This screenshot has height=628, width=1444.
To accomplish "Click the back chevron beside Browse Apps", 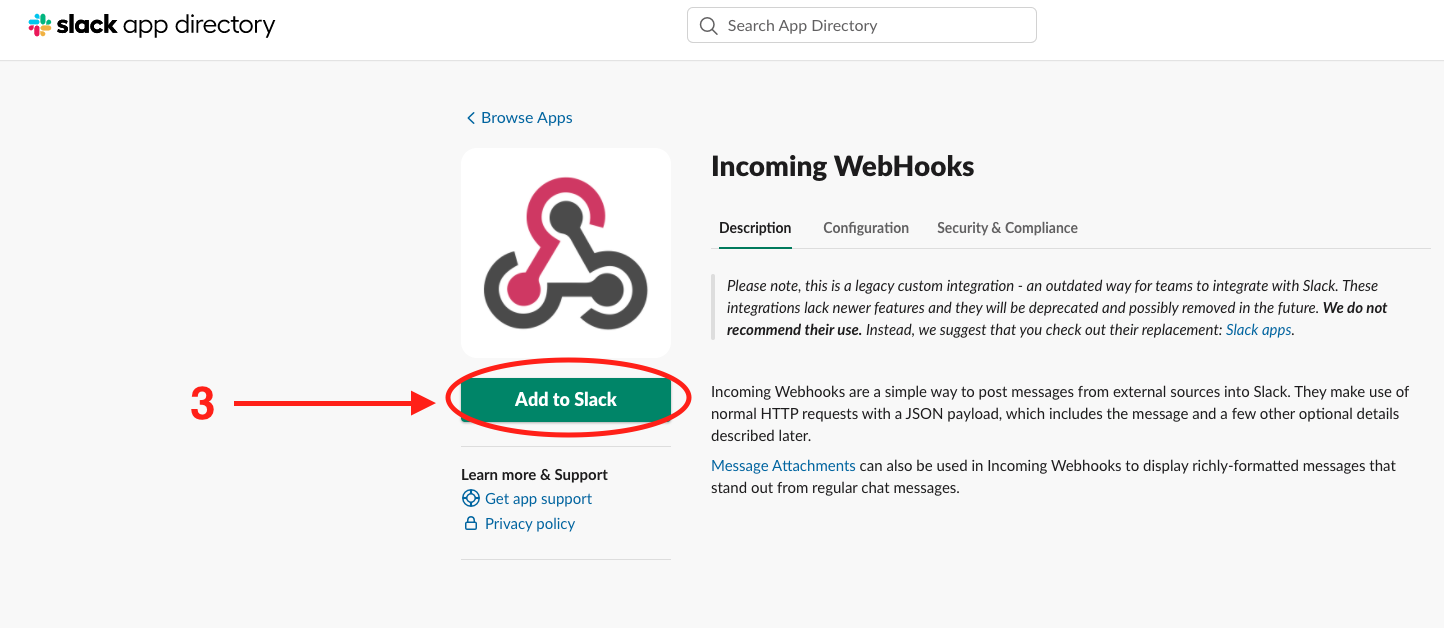I will [470, 118].
